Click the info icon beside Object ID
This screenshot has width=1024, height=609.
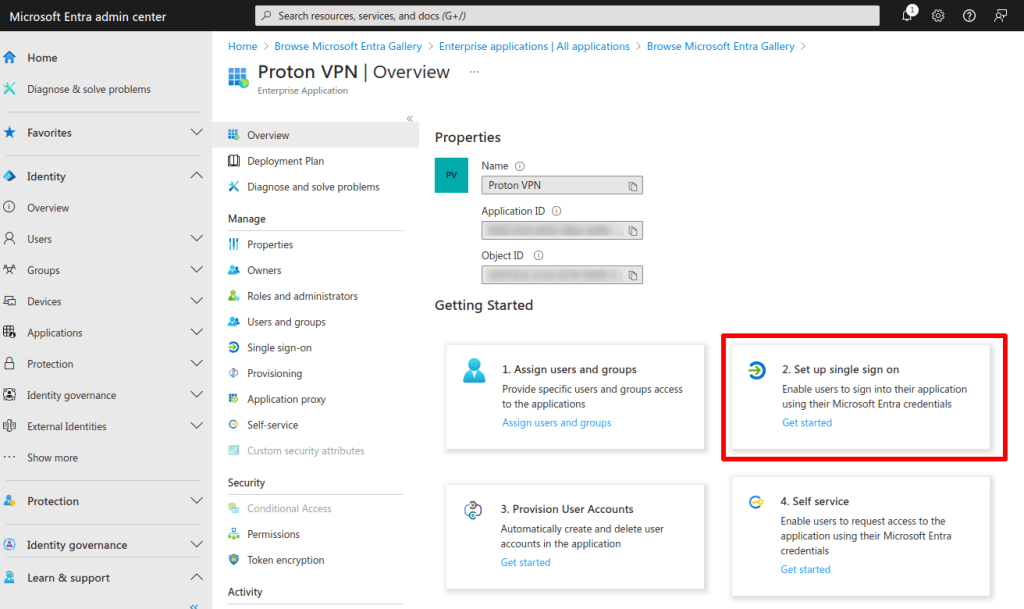click(x=538, y=255)
